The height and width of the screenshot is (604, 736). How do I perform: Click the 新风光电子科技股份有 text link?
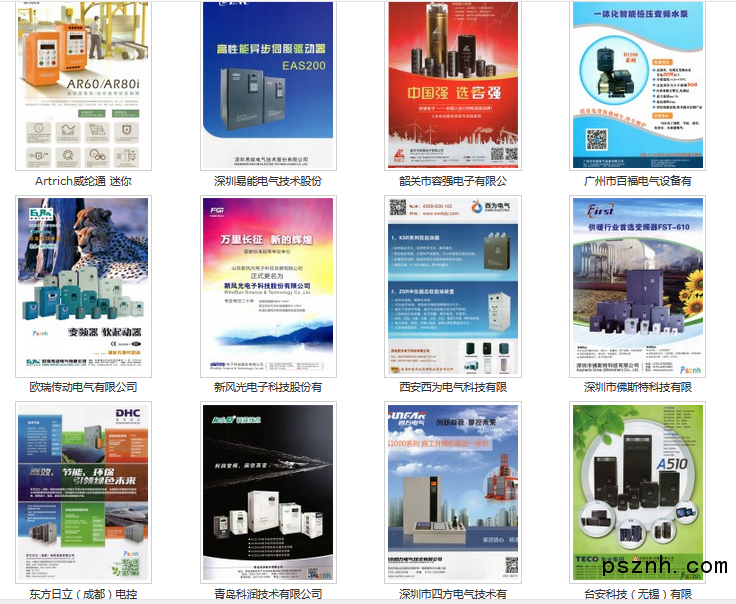(x=268, y=387)
